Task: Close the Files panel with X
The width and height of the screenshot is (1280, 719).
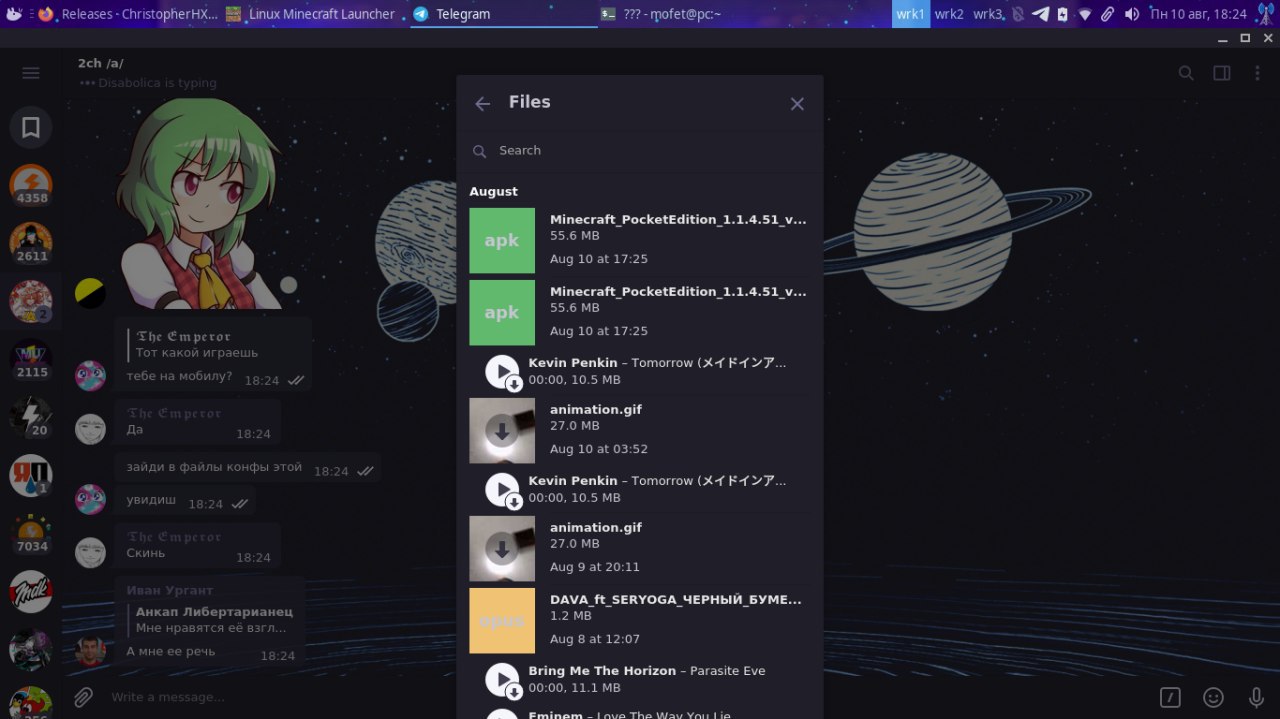Action: (797, 104)
